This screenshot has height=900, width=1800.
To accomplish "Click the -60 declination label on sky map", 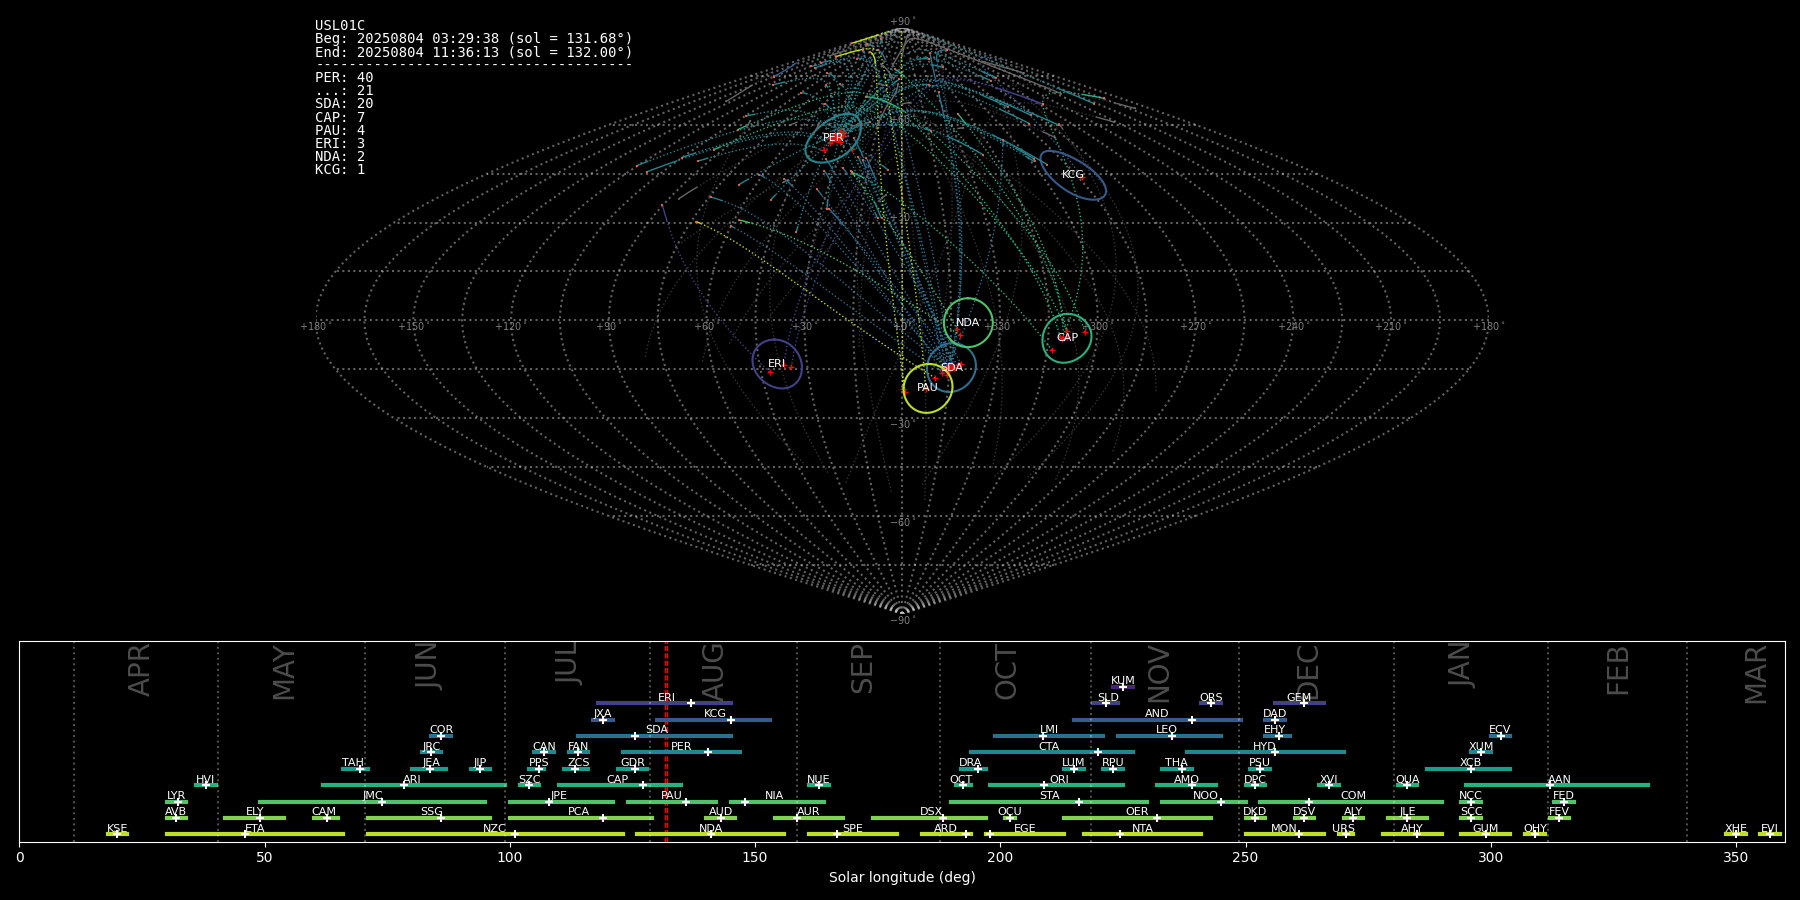I will [x=902, y=523].
